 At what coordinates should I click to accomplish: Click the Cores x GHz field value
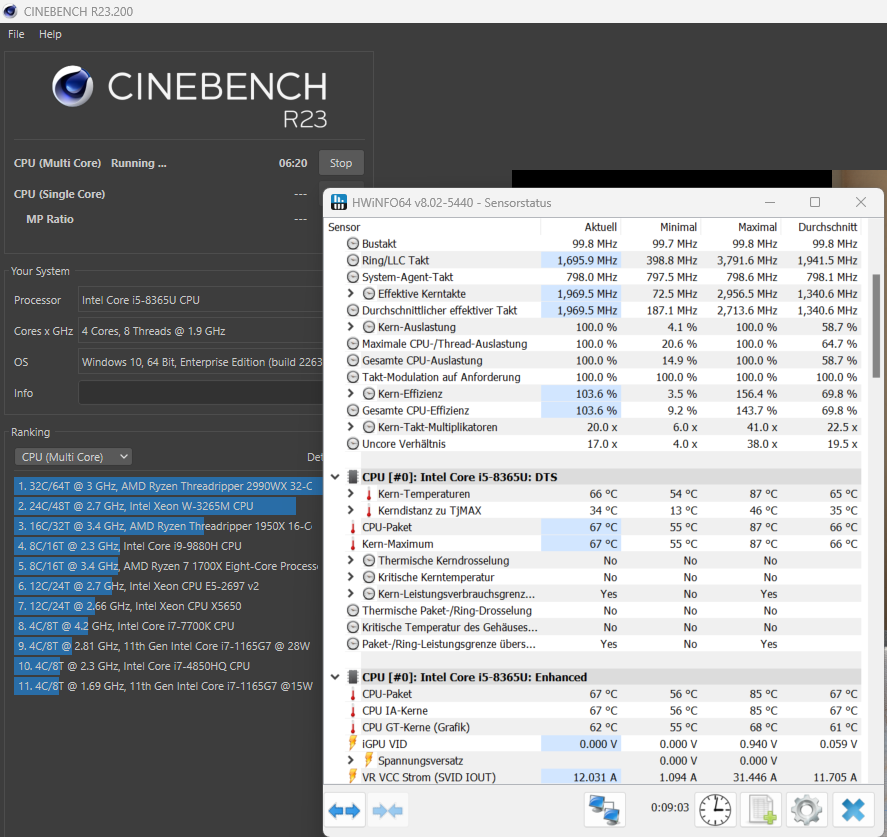[200, 331]
